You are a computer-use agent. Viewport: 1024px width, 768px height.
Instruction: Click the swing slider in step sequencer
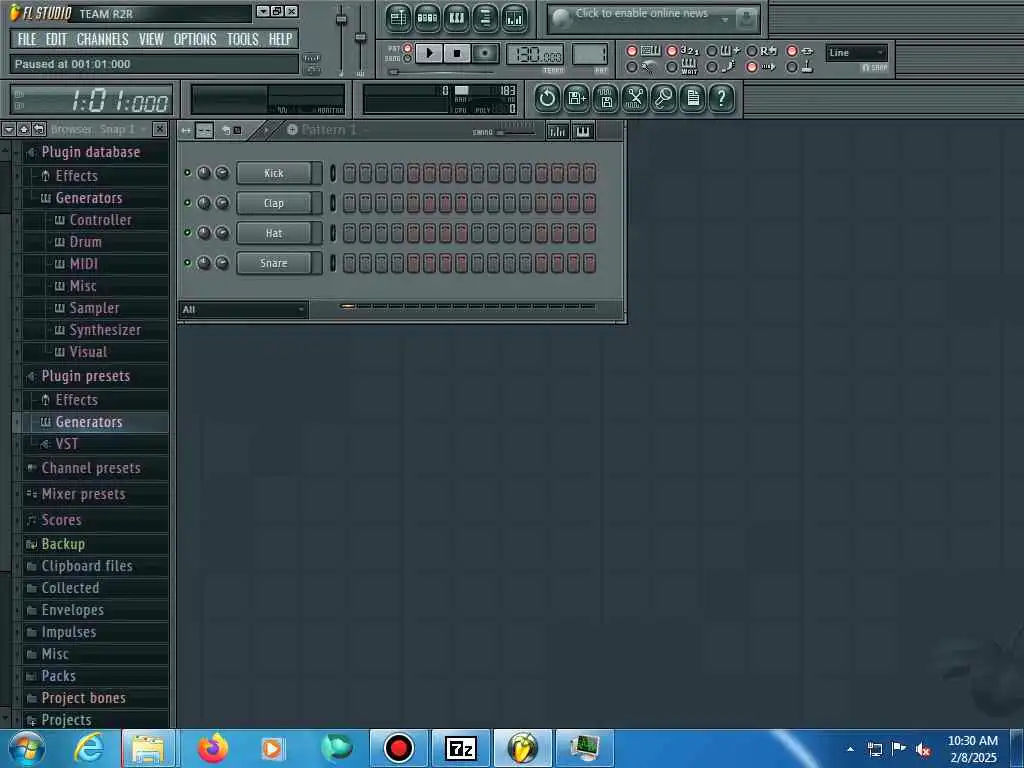(x=515, y=133)
